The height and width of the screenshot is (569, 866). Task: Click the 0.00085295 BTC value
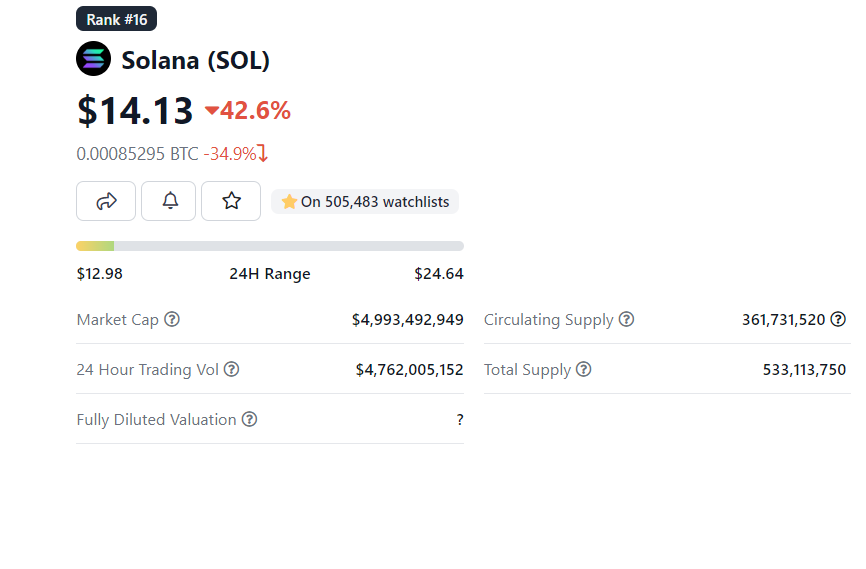pyautogui.click(x=138, y=154)
